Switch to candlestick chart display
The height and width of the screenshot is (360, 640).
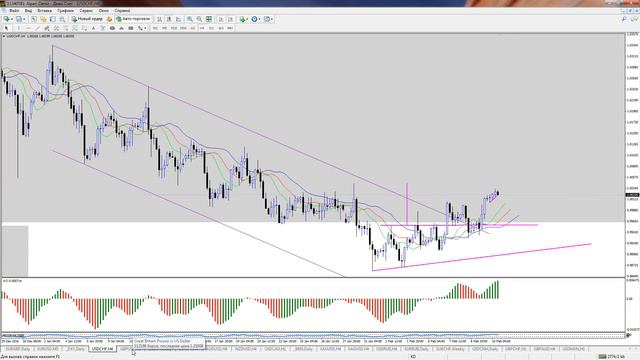[x=169, y=19]
